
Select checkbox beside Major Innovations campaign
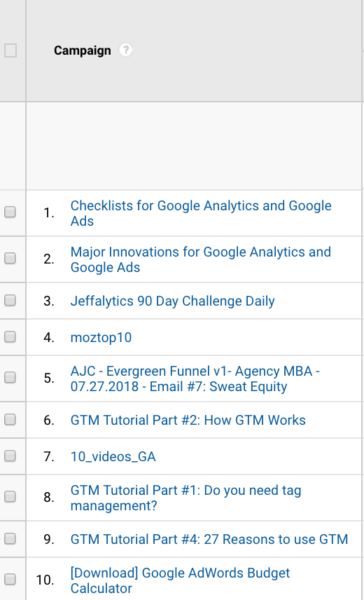(10, 259)
